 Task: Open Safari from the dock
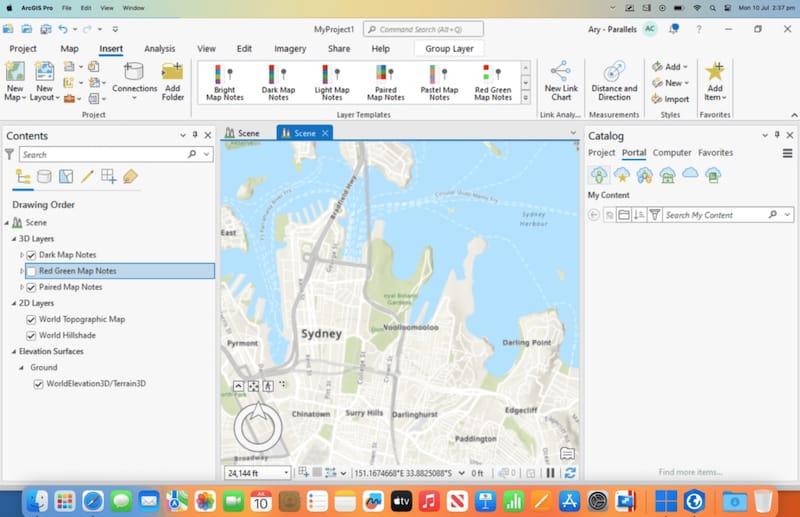coord(93,501)
